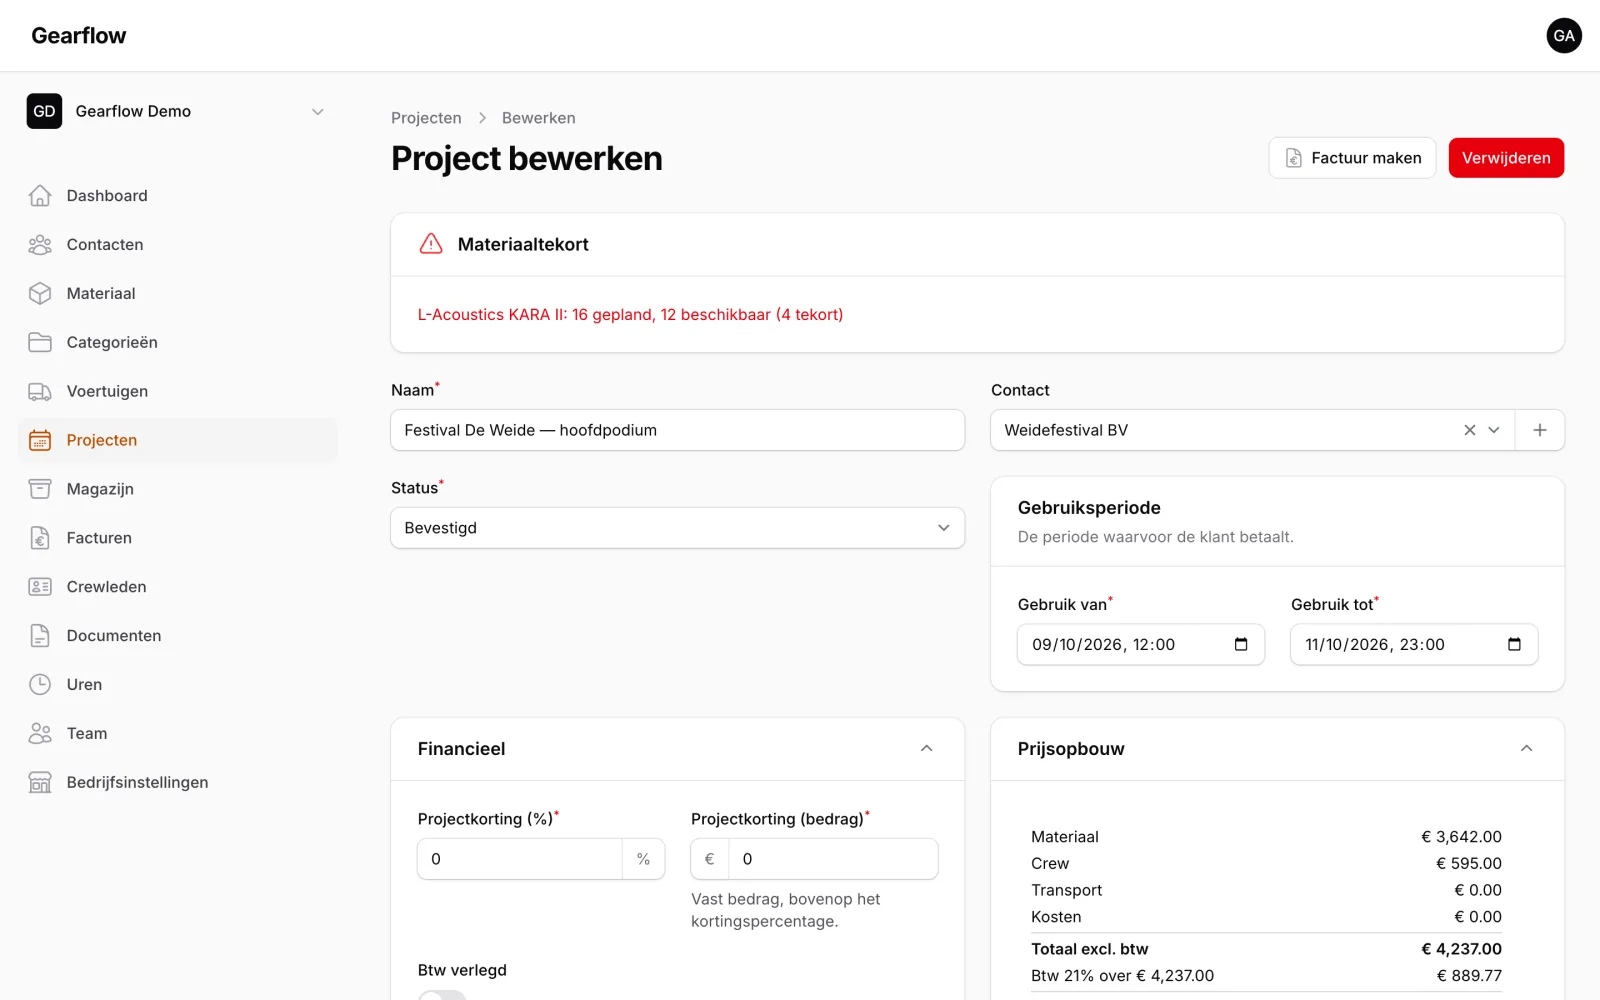Open Bedrijfsinstellingen menu item

178,783
